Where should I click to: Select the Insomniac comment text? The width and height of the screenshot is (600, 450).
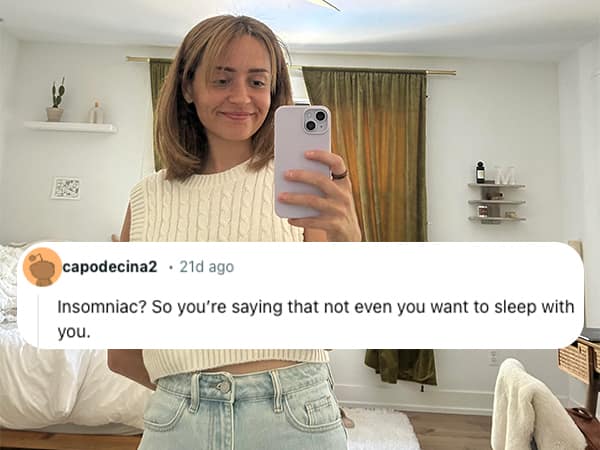click(316, 319)
